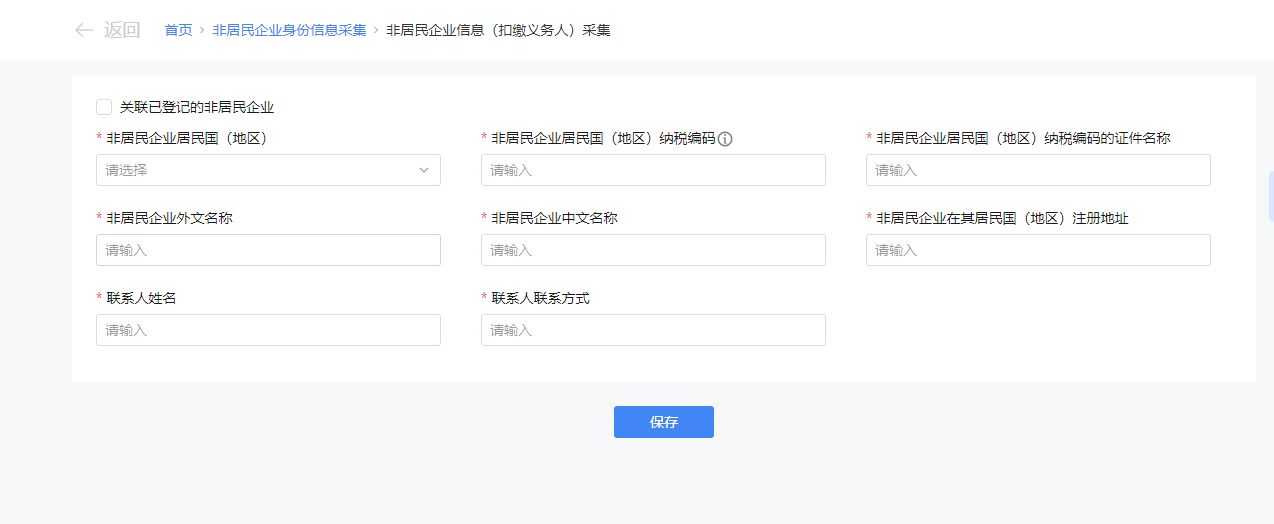Screen dimensions: 1274x524
Task: Open 非居民企业身份信息采集 breadcrumb link
Action: tap(289, 30)
